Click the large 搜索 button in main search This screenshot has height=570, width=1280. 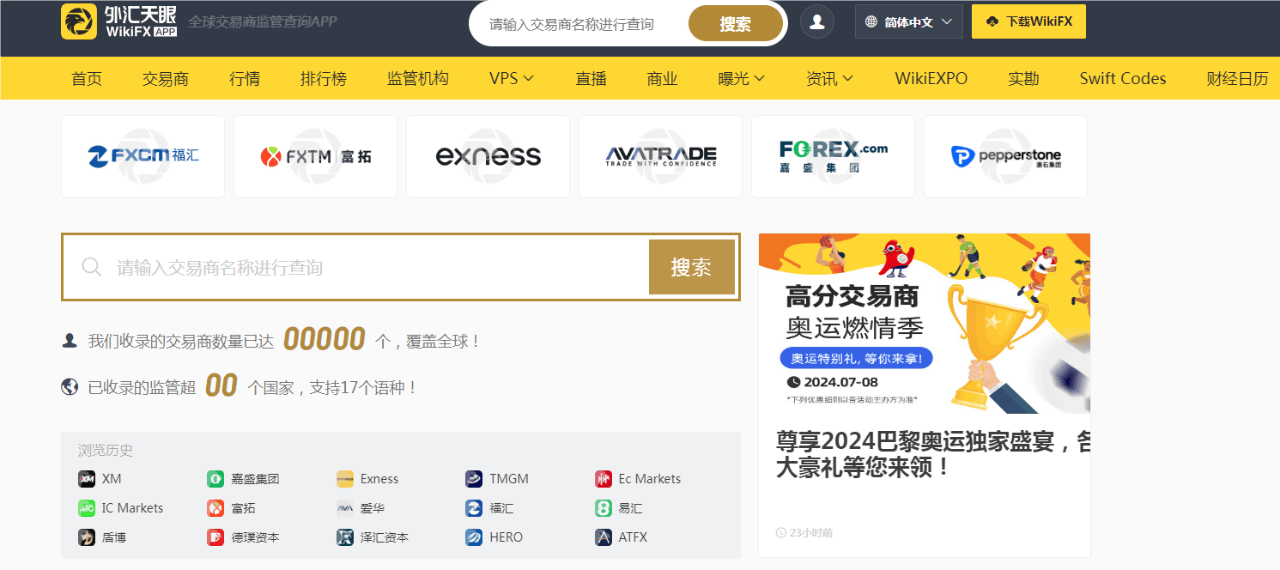tap(691, 267)
